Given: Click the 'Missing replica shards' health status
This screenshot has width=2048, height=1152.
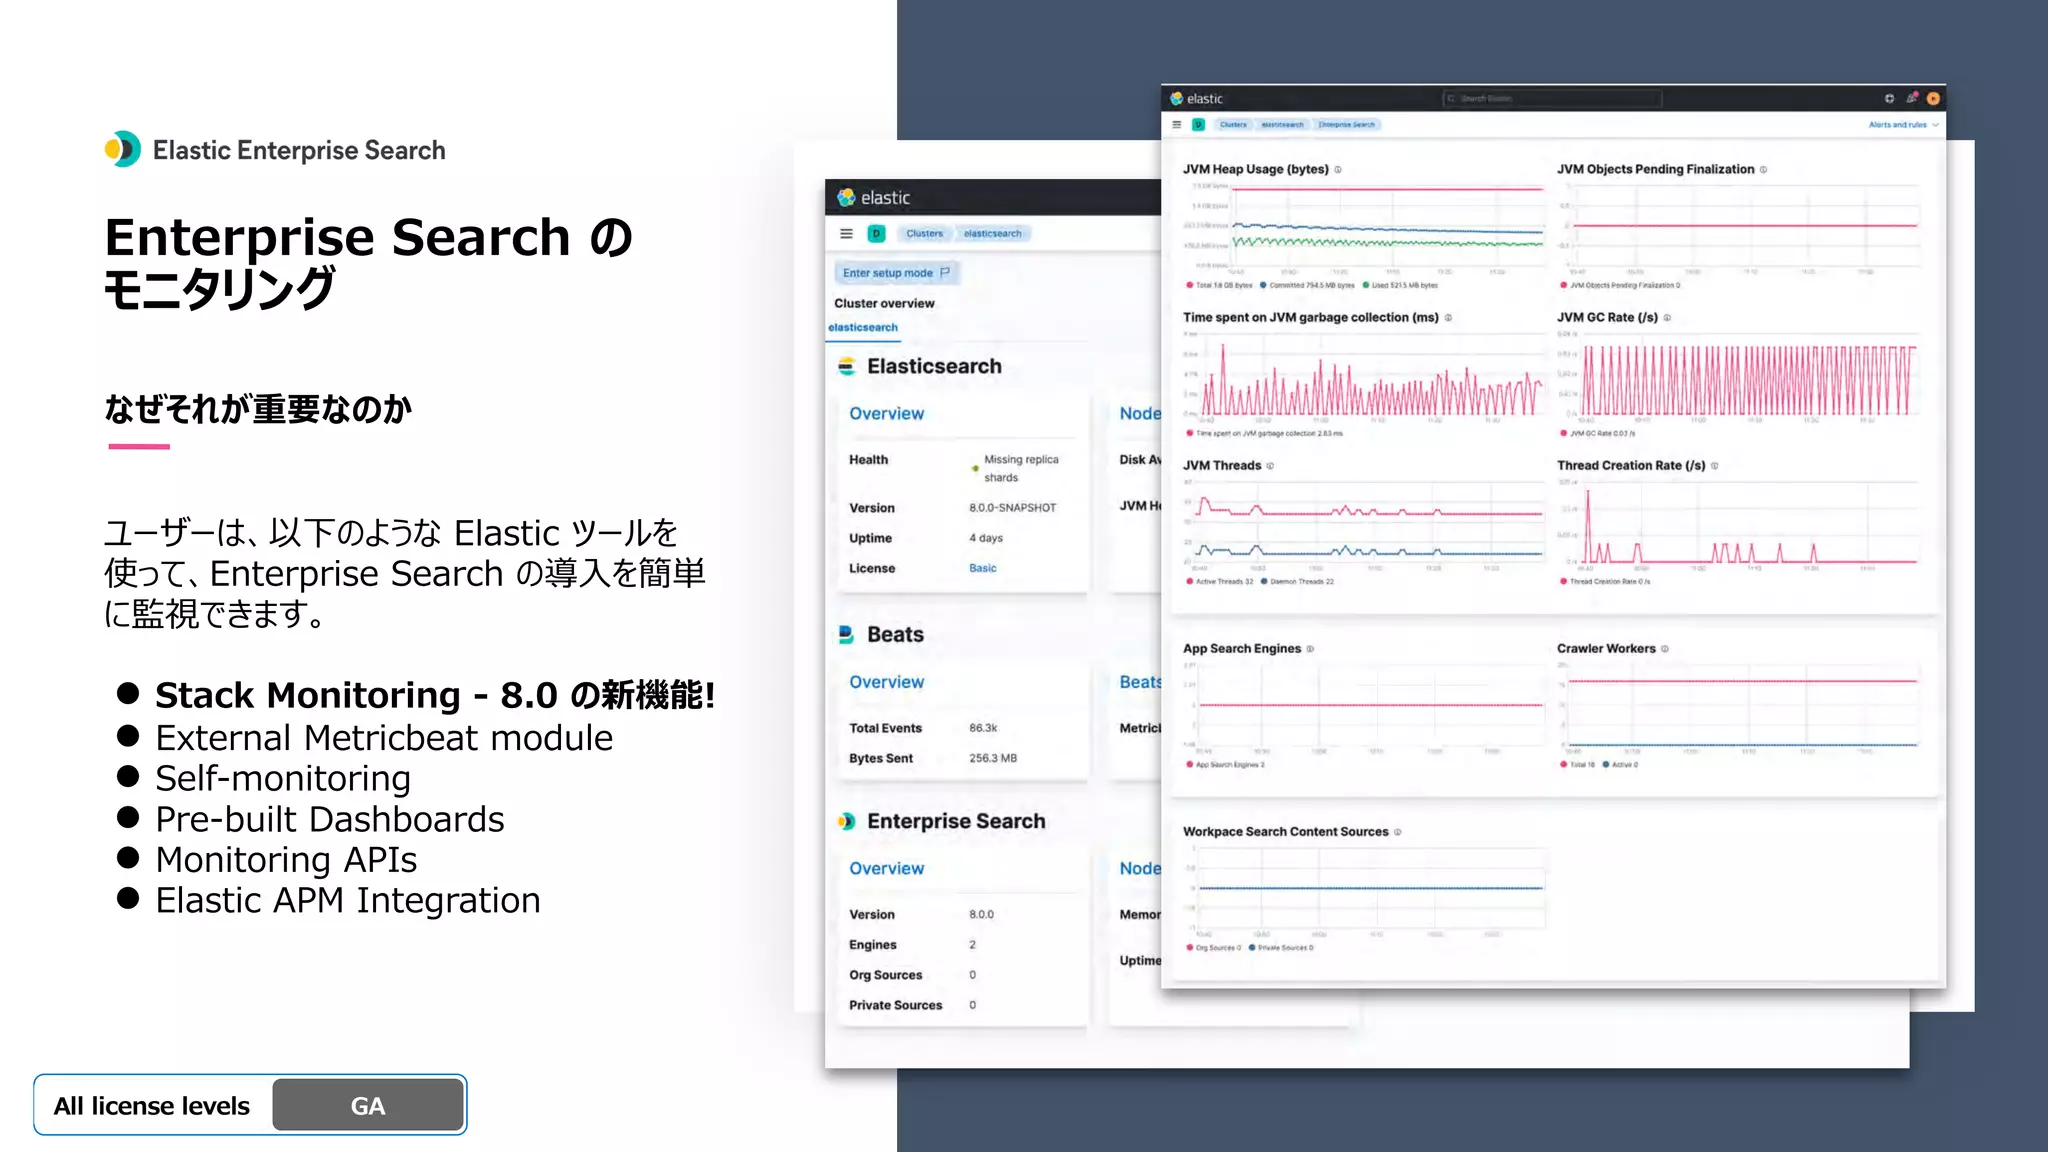Looking at the screenshot, I should click(x=1021, y=469).
